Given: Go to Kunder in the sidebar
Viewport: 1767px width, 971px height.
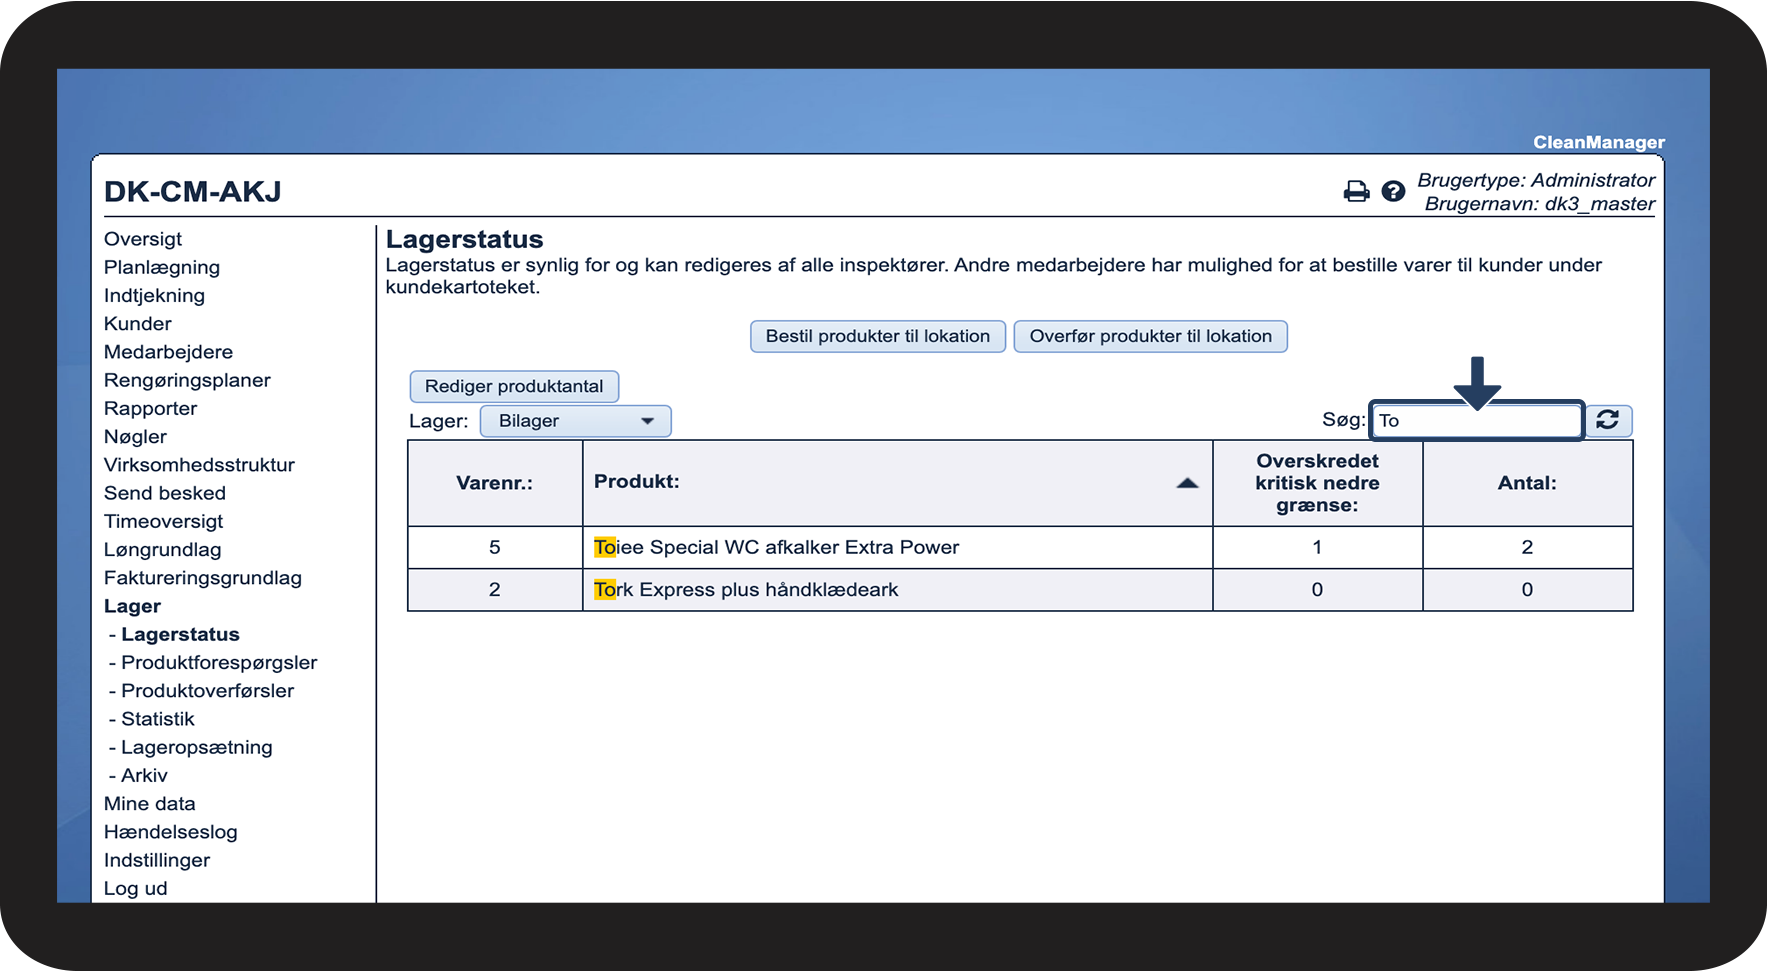Looking at the screenshot, I should (138, 324).
